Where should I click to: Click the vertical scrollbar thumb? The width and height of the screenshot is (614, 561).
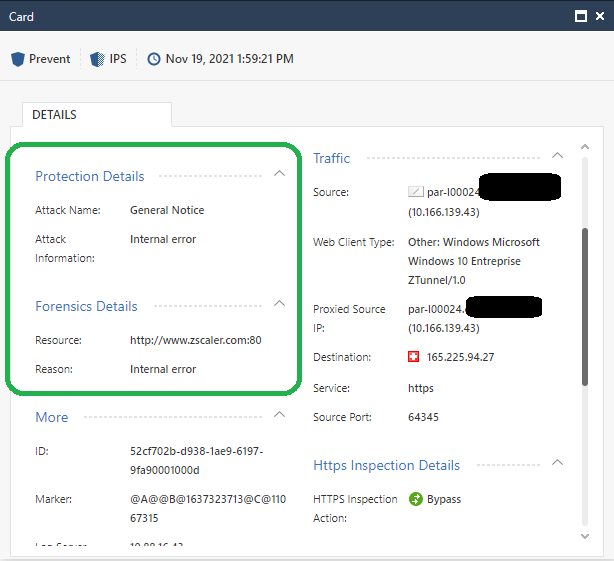(585, 305)
